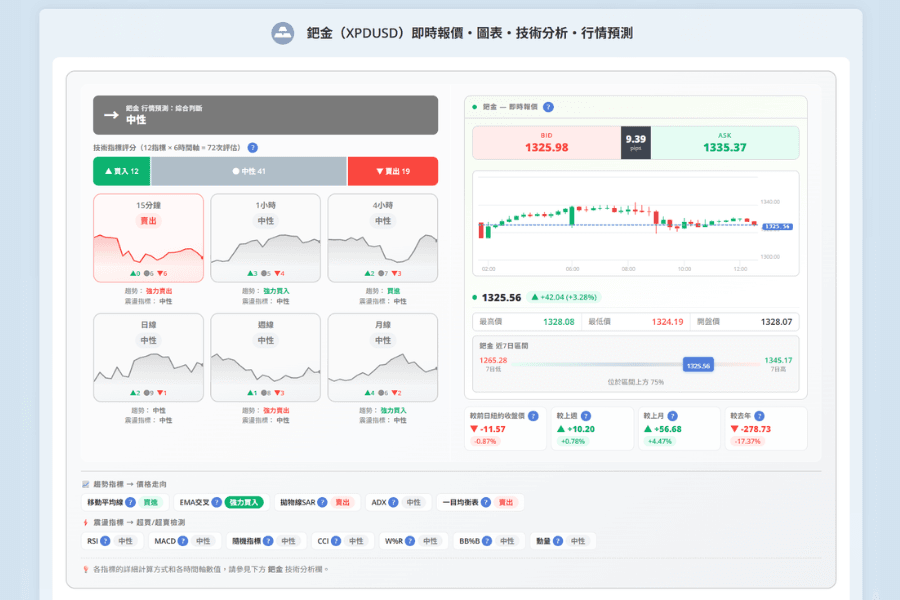Click the 7日低 1265.28 value
This screenshot has width=900, height=600.
tap(493, 361)
